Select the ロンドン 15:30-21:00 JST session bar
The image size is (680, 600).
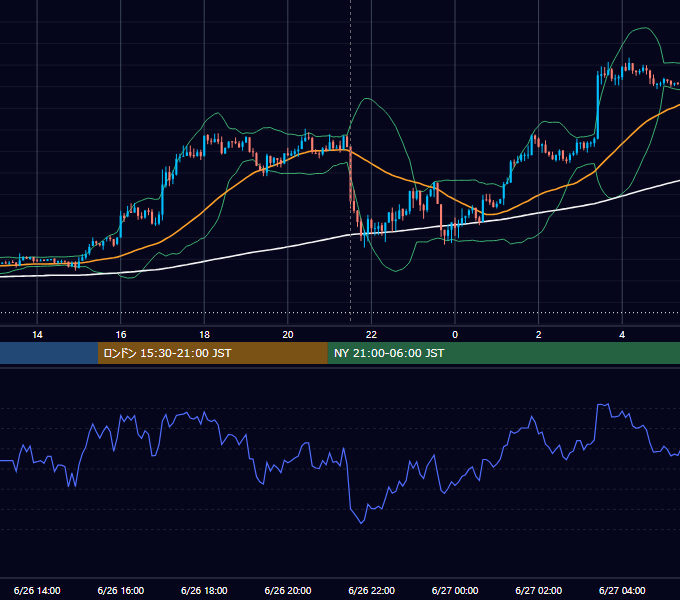pyautogui.click(x=212, y=353)
